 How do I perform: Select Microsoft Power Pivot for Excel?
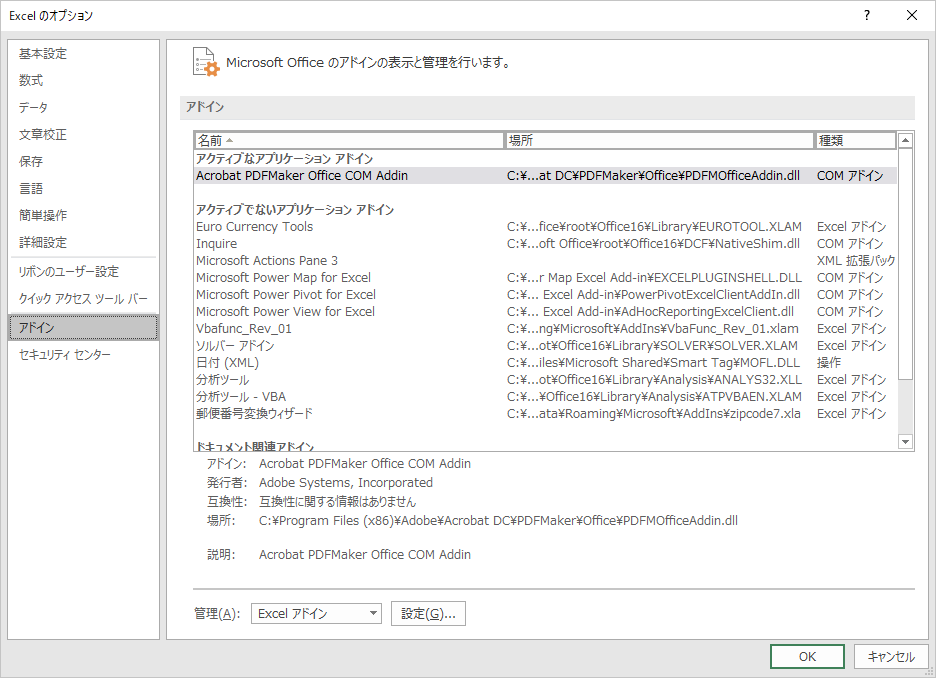coord(546,295)
